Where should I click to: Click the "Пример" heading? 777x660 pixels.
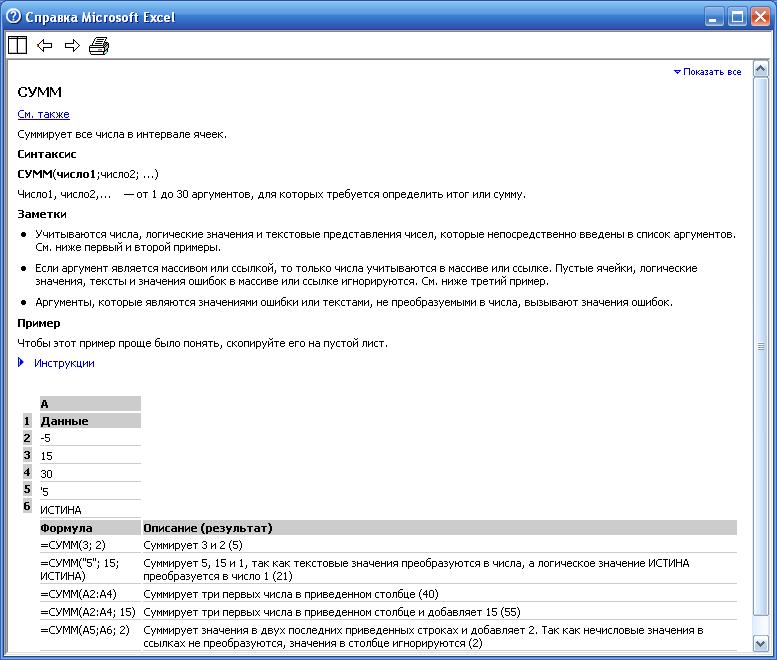pyautogui.click(x=39, y=323)
